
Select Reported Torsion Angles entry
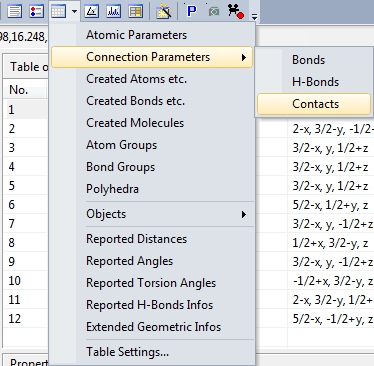[151, 283]
